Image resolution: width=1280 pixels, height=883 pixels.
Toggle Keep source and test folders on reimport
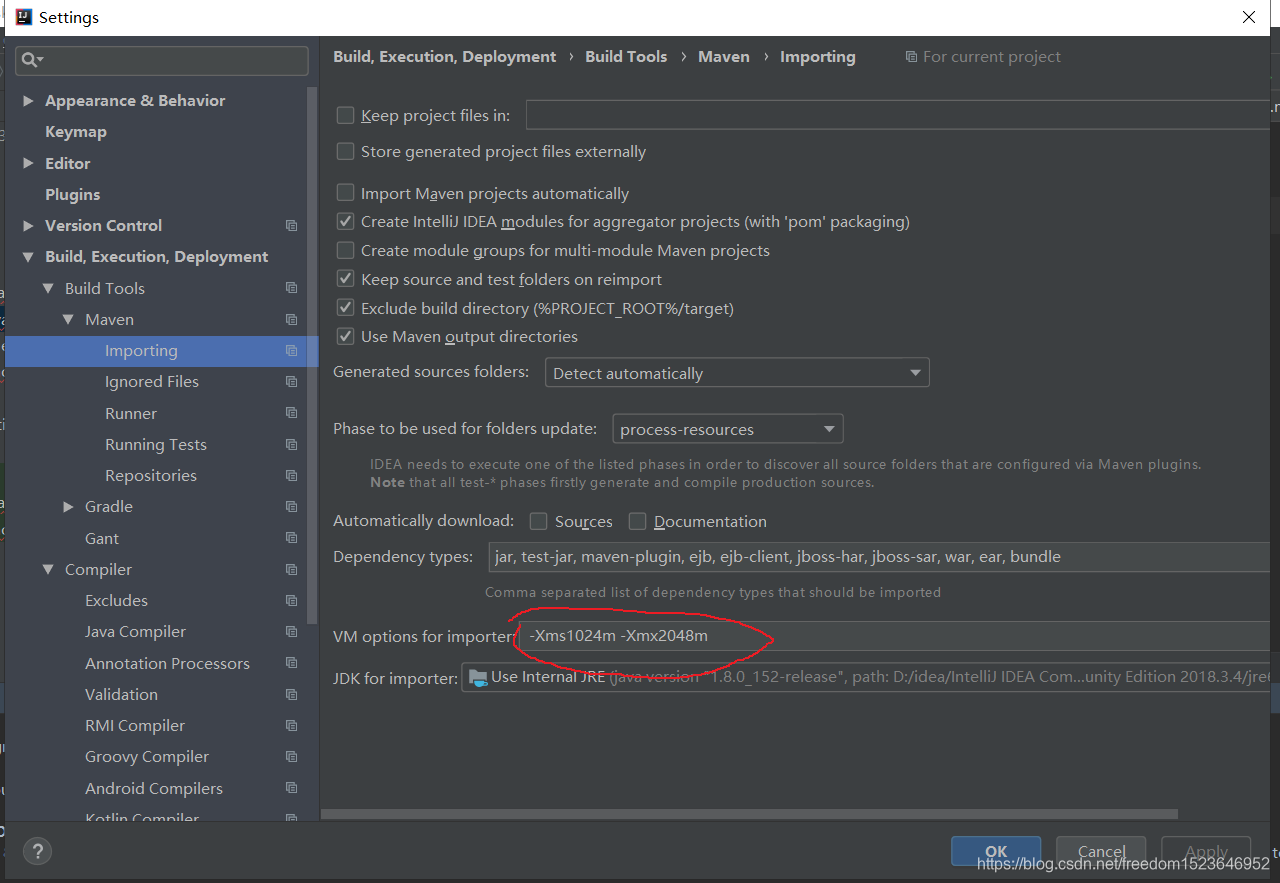coord(346,279)
